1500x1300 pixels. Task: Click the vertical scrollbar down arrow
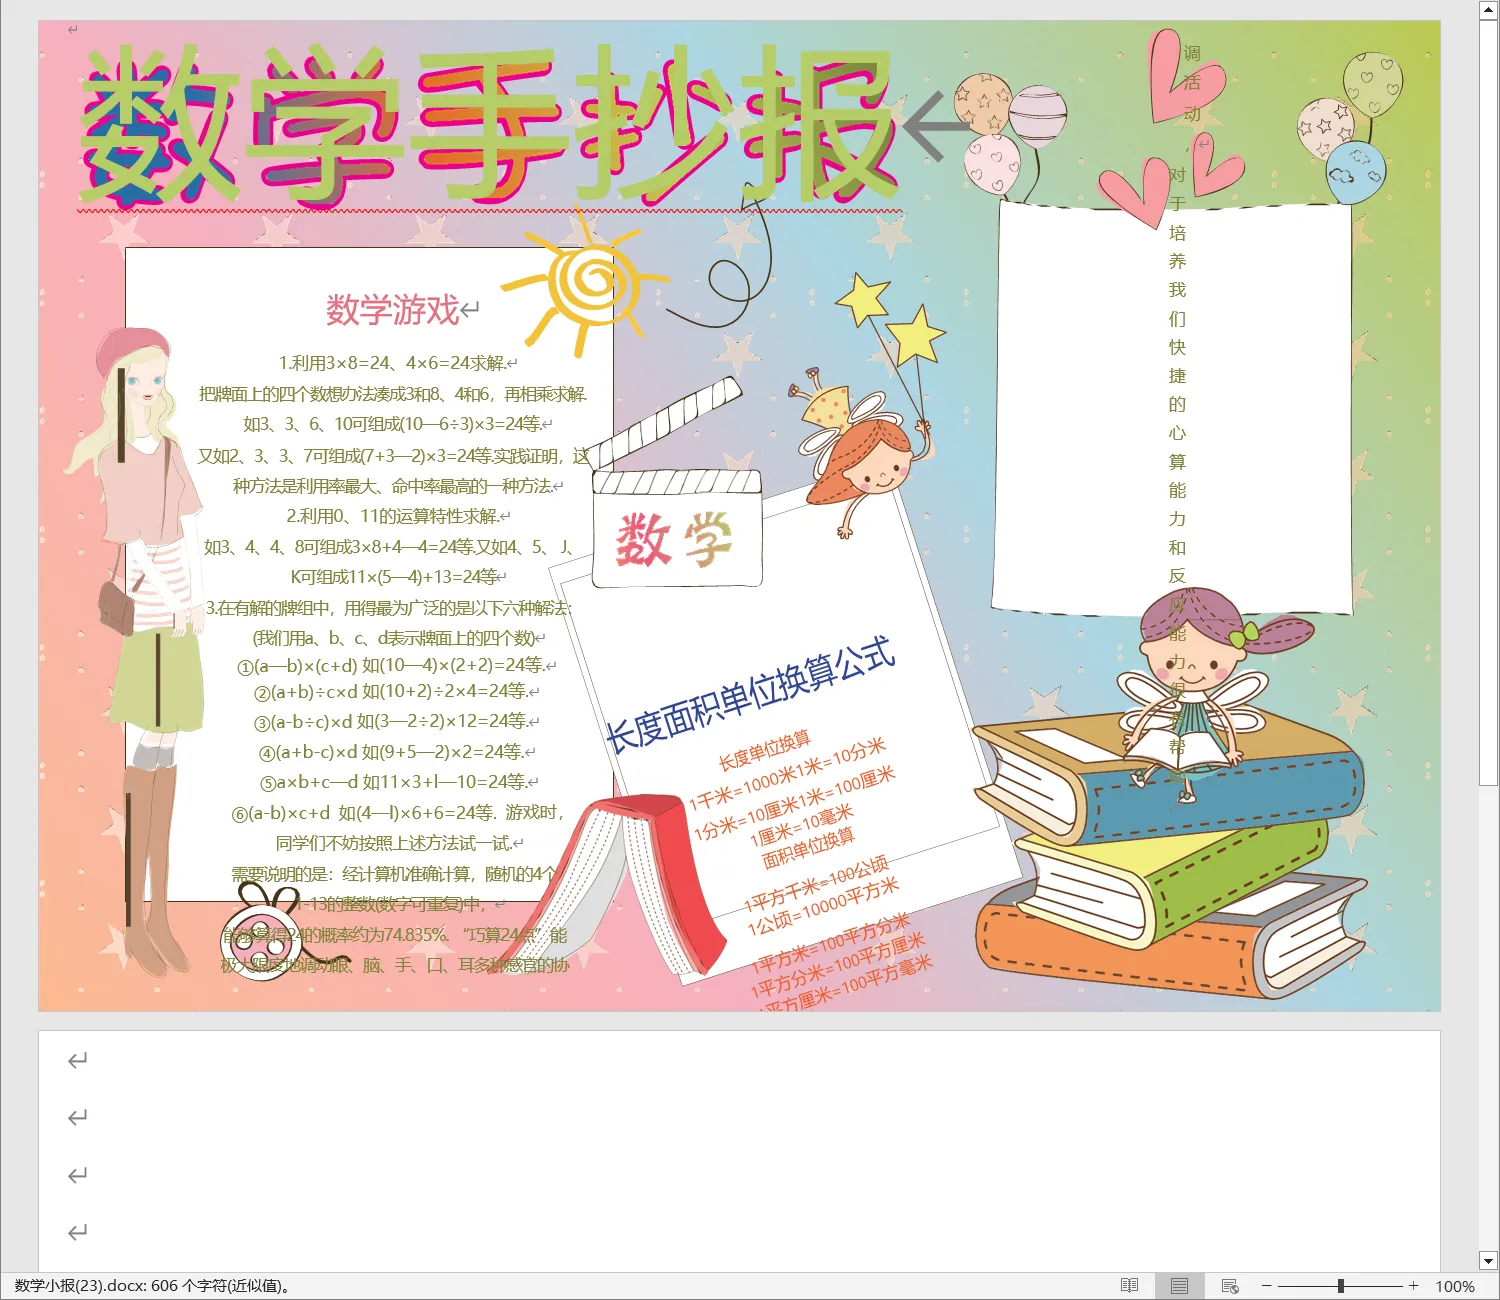pos(1488,1261)
